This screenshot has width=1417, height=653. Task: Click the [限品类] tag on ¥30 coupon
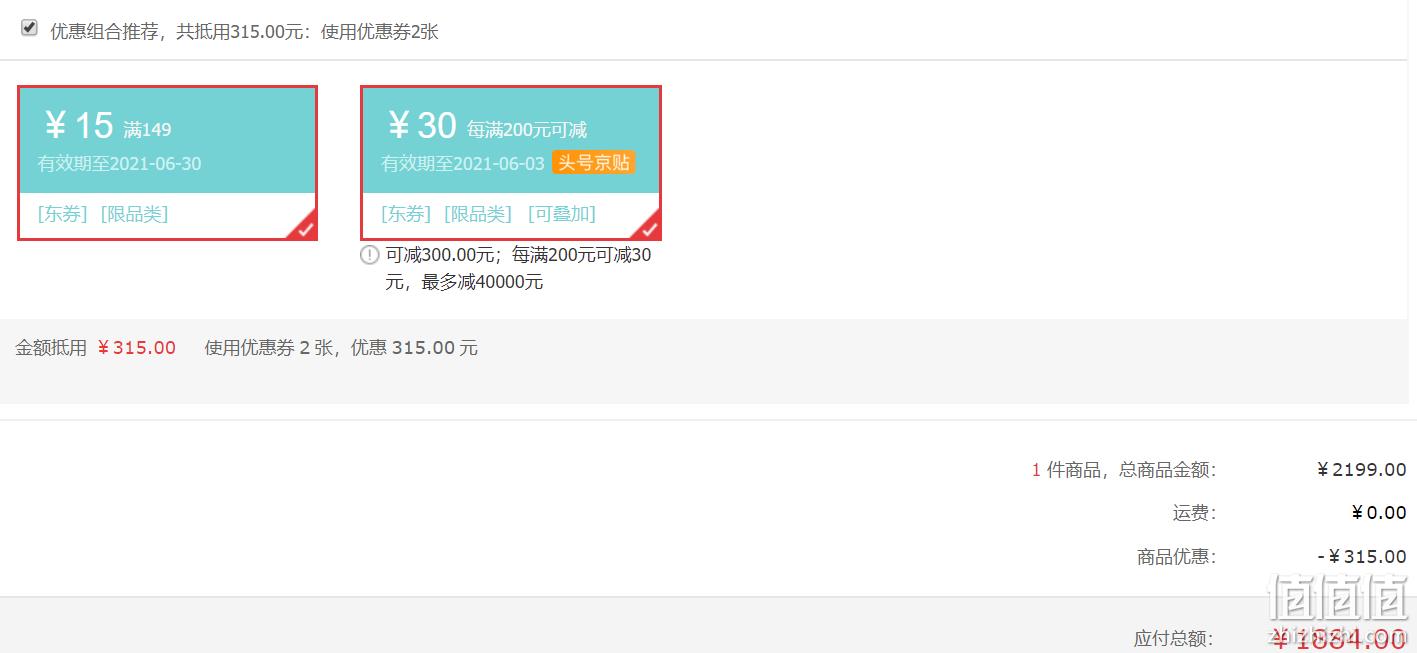click(478, 214)
